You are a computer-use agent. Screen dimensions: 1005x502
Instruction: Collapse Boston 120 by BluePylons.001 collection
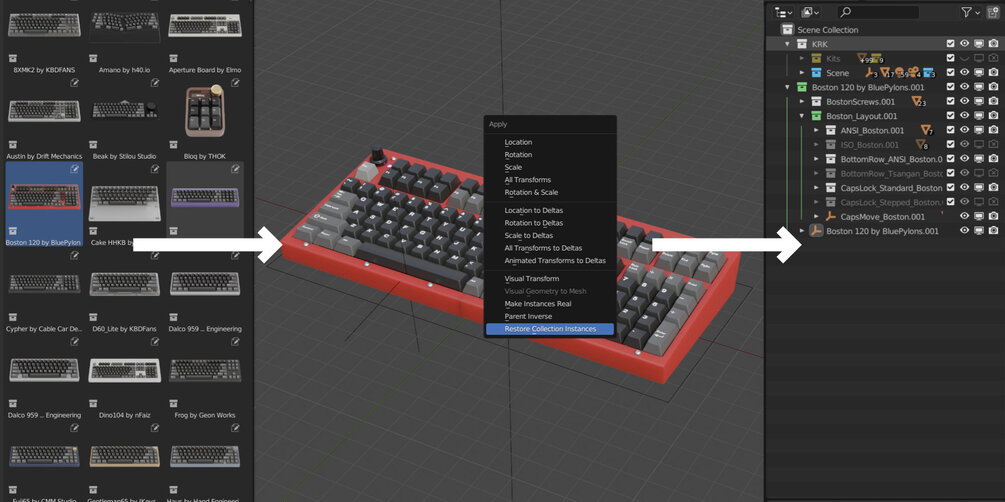tap(788, 87)
